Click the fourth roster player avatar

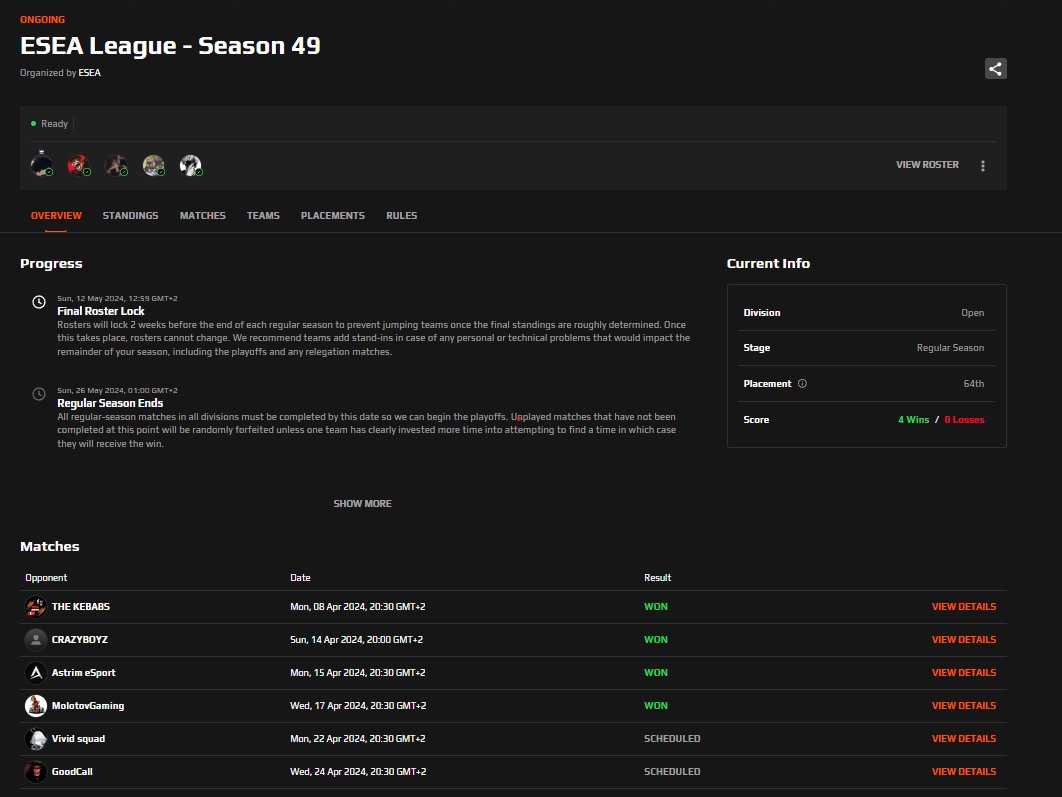(154, 165)
